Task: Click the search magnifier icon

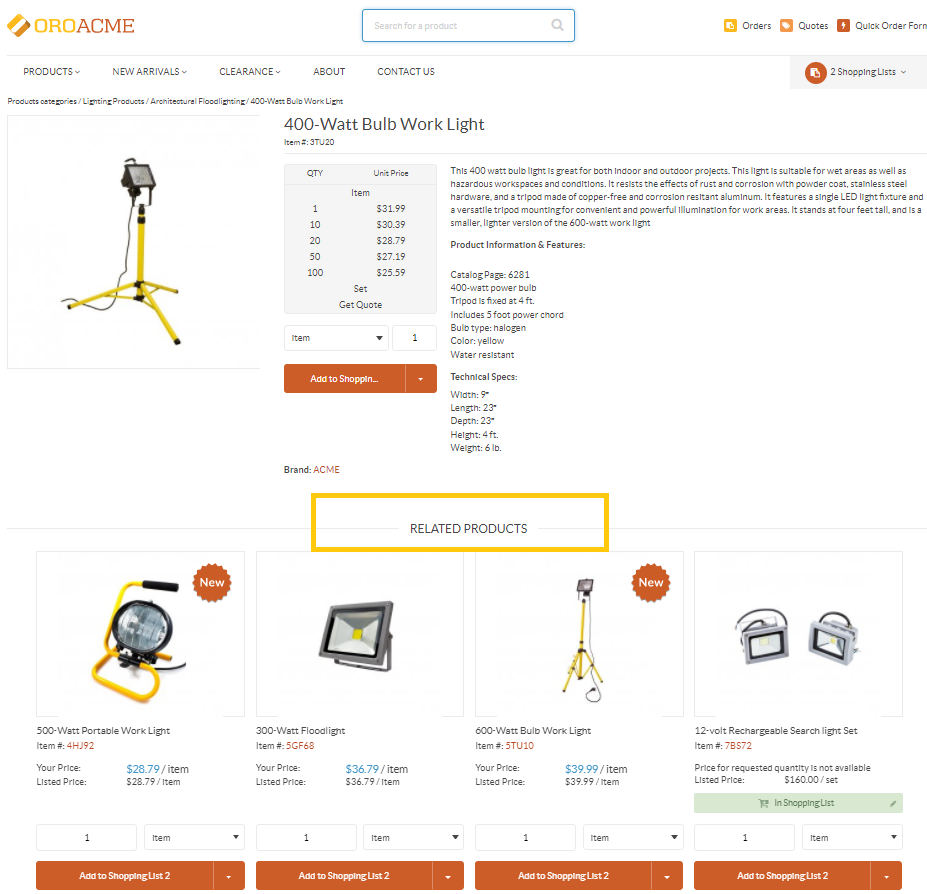Action: click(x=557, y=25)
